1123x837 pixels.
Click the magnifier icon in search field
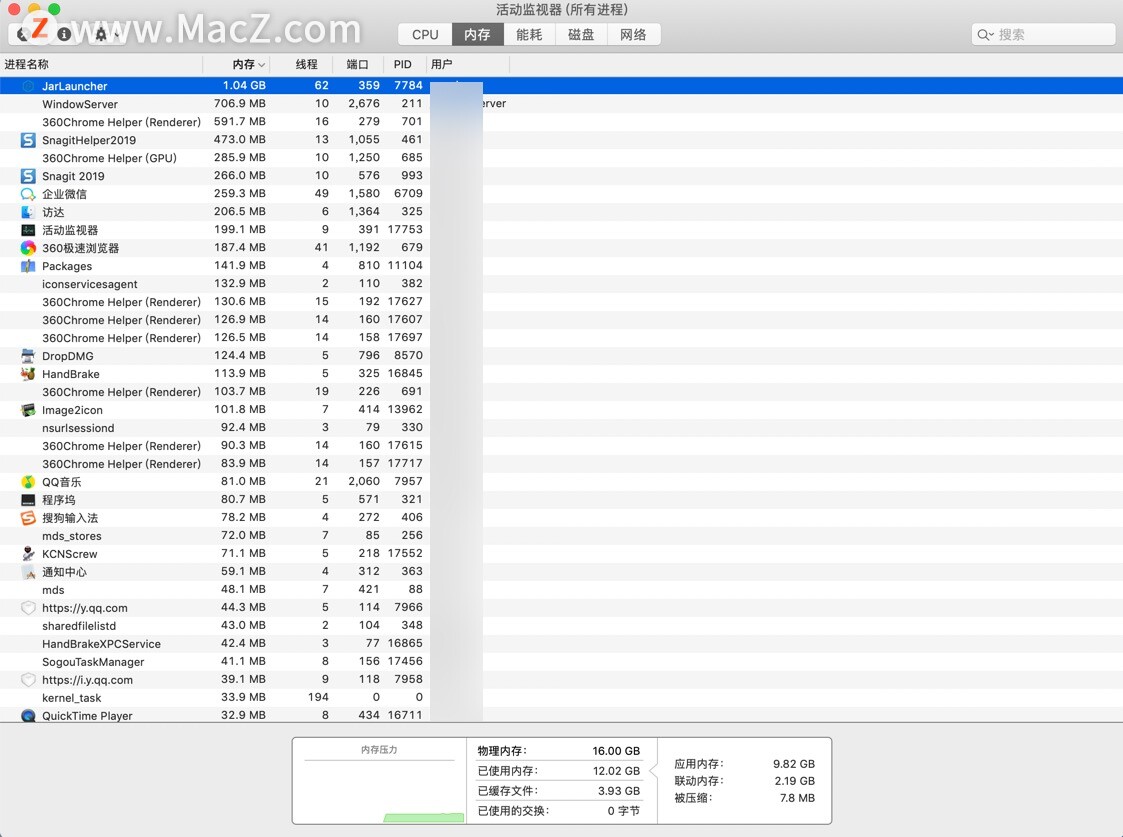[x=985, y=34]
